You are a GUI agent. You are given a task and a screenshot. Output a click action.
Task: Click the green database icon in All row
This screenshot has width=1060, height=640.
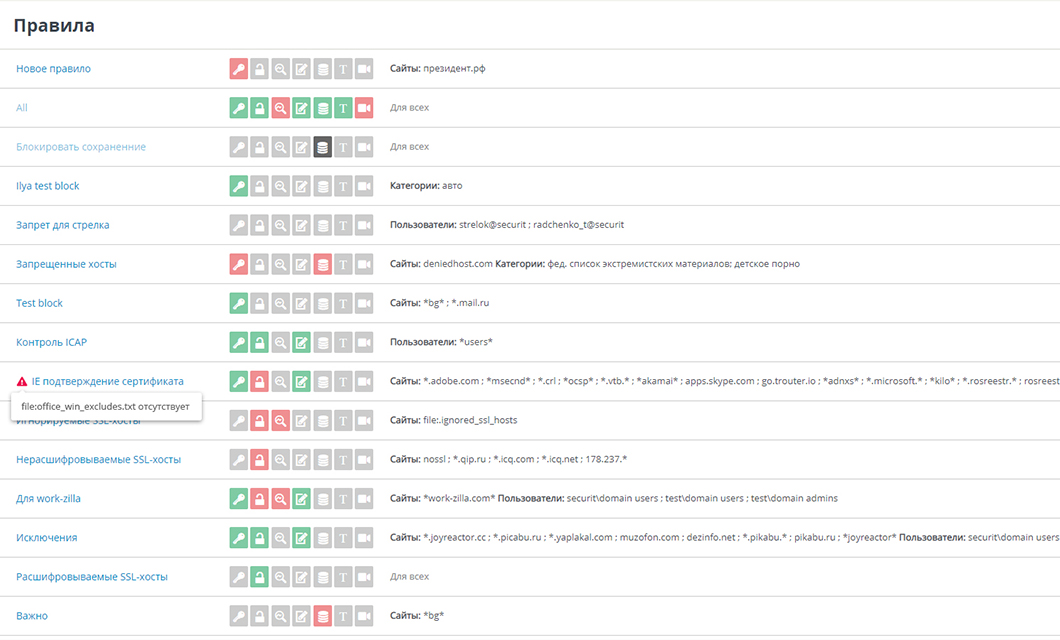[x=322, y=108]
